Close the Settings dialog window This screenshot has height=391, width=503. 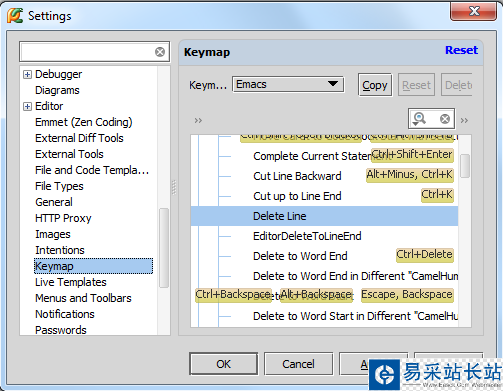[474, 11]
